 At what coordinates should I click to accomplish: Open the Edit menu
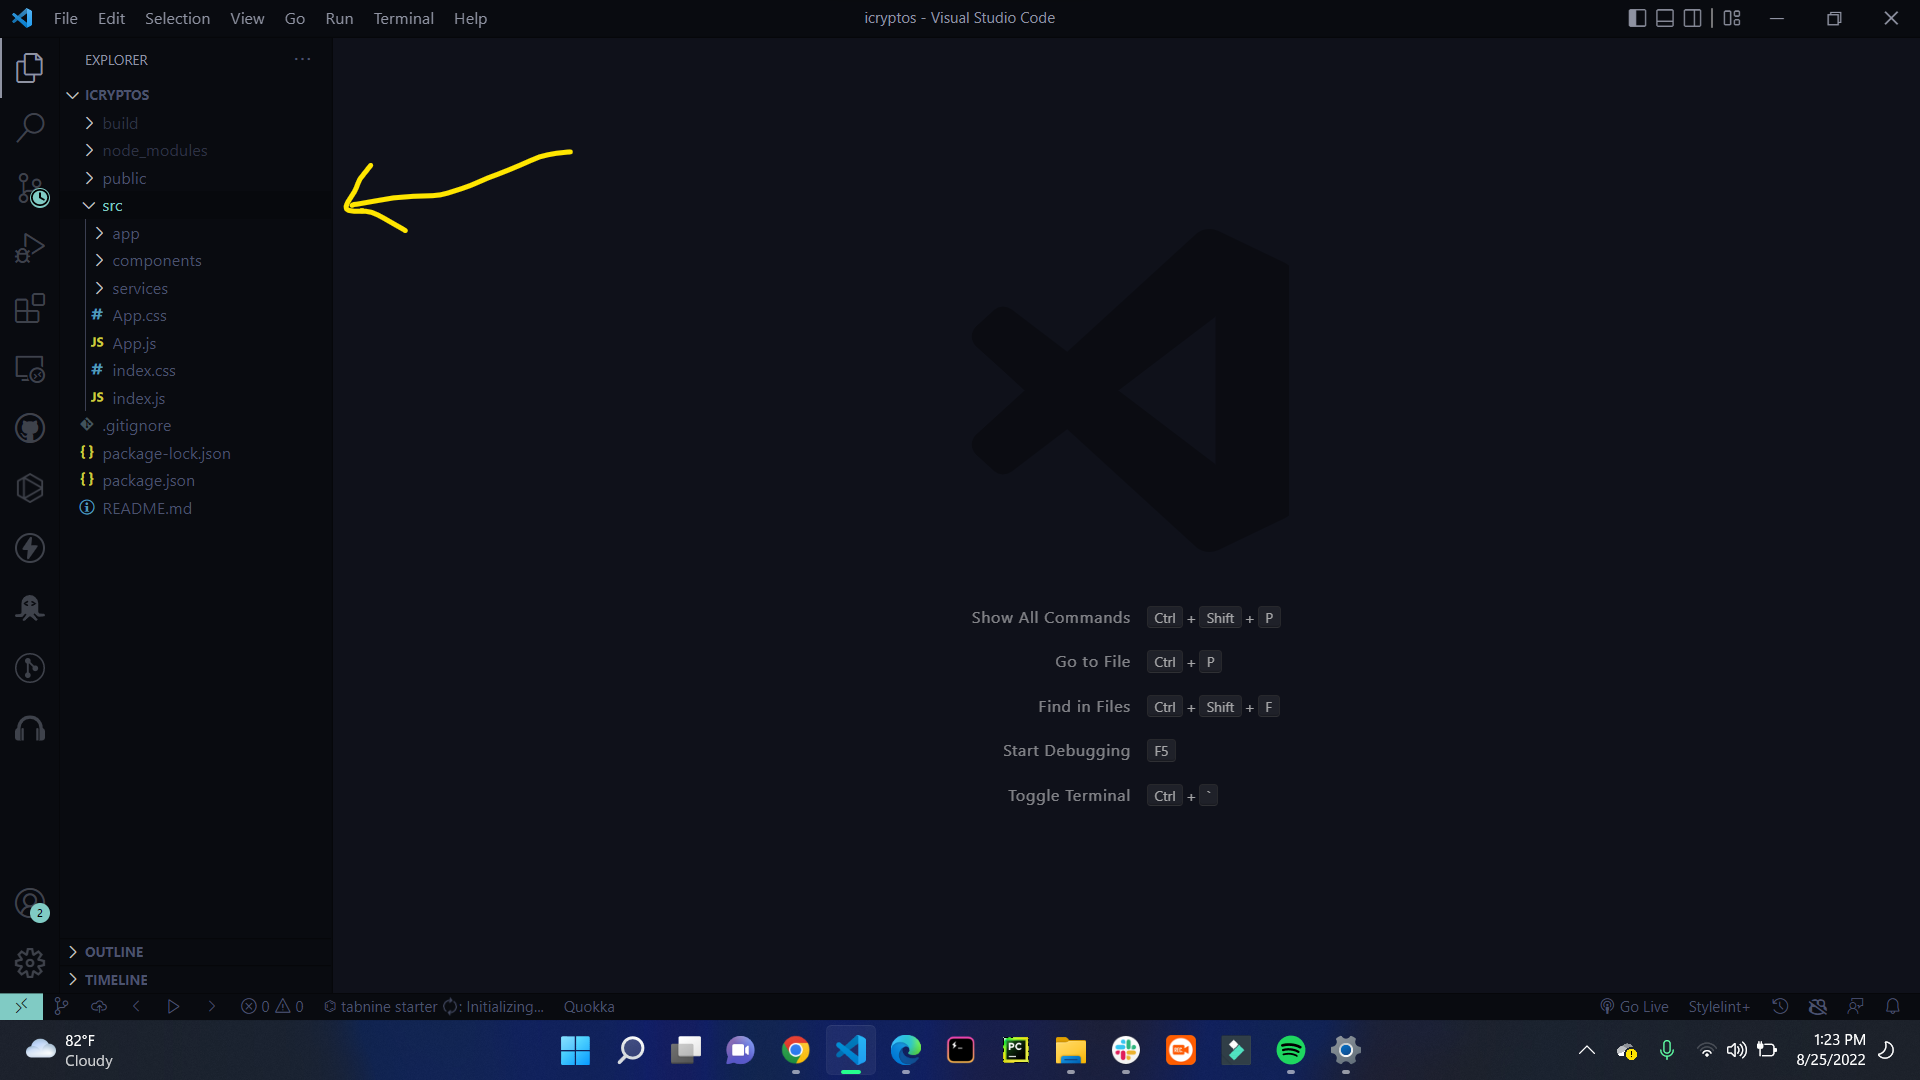(x=111, y=18)
